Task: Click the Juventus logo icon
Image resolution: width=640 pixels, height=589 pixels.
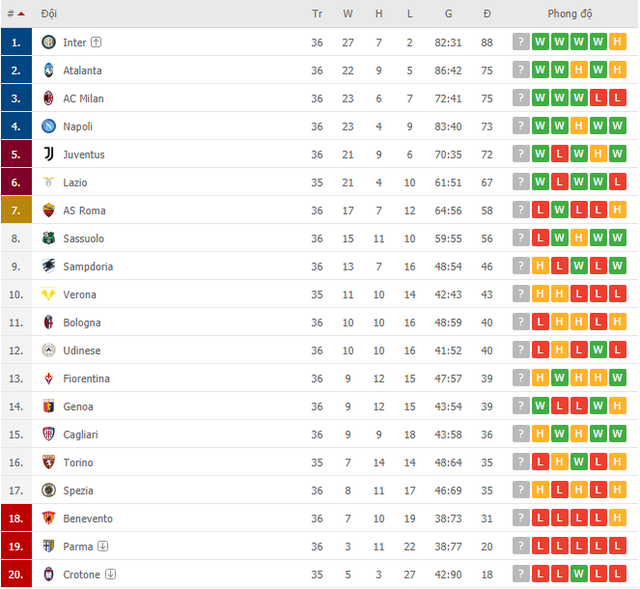Action: point(49,154)
